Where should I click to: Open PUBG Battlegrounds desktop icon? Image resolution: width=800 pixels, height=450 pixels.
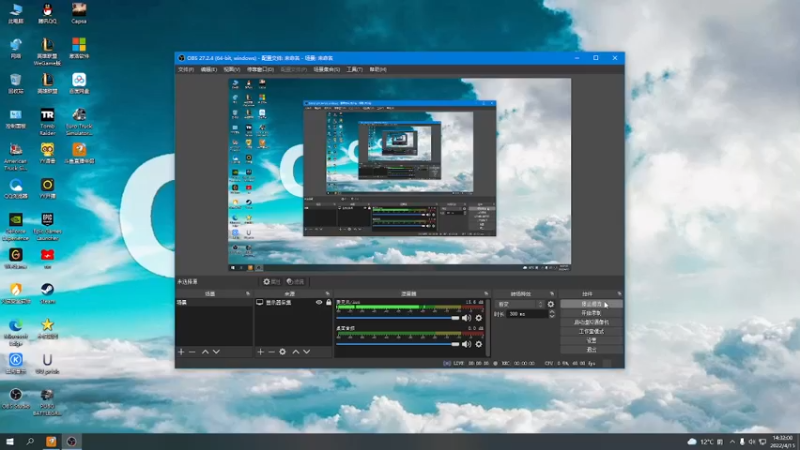47,402
